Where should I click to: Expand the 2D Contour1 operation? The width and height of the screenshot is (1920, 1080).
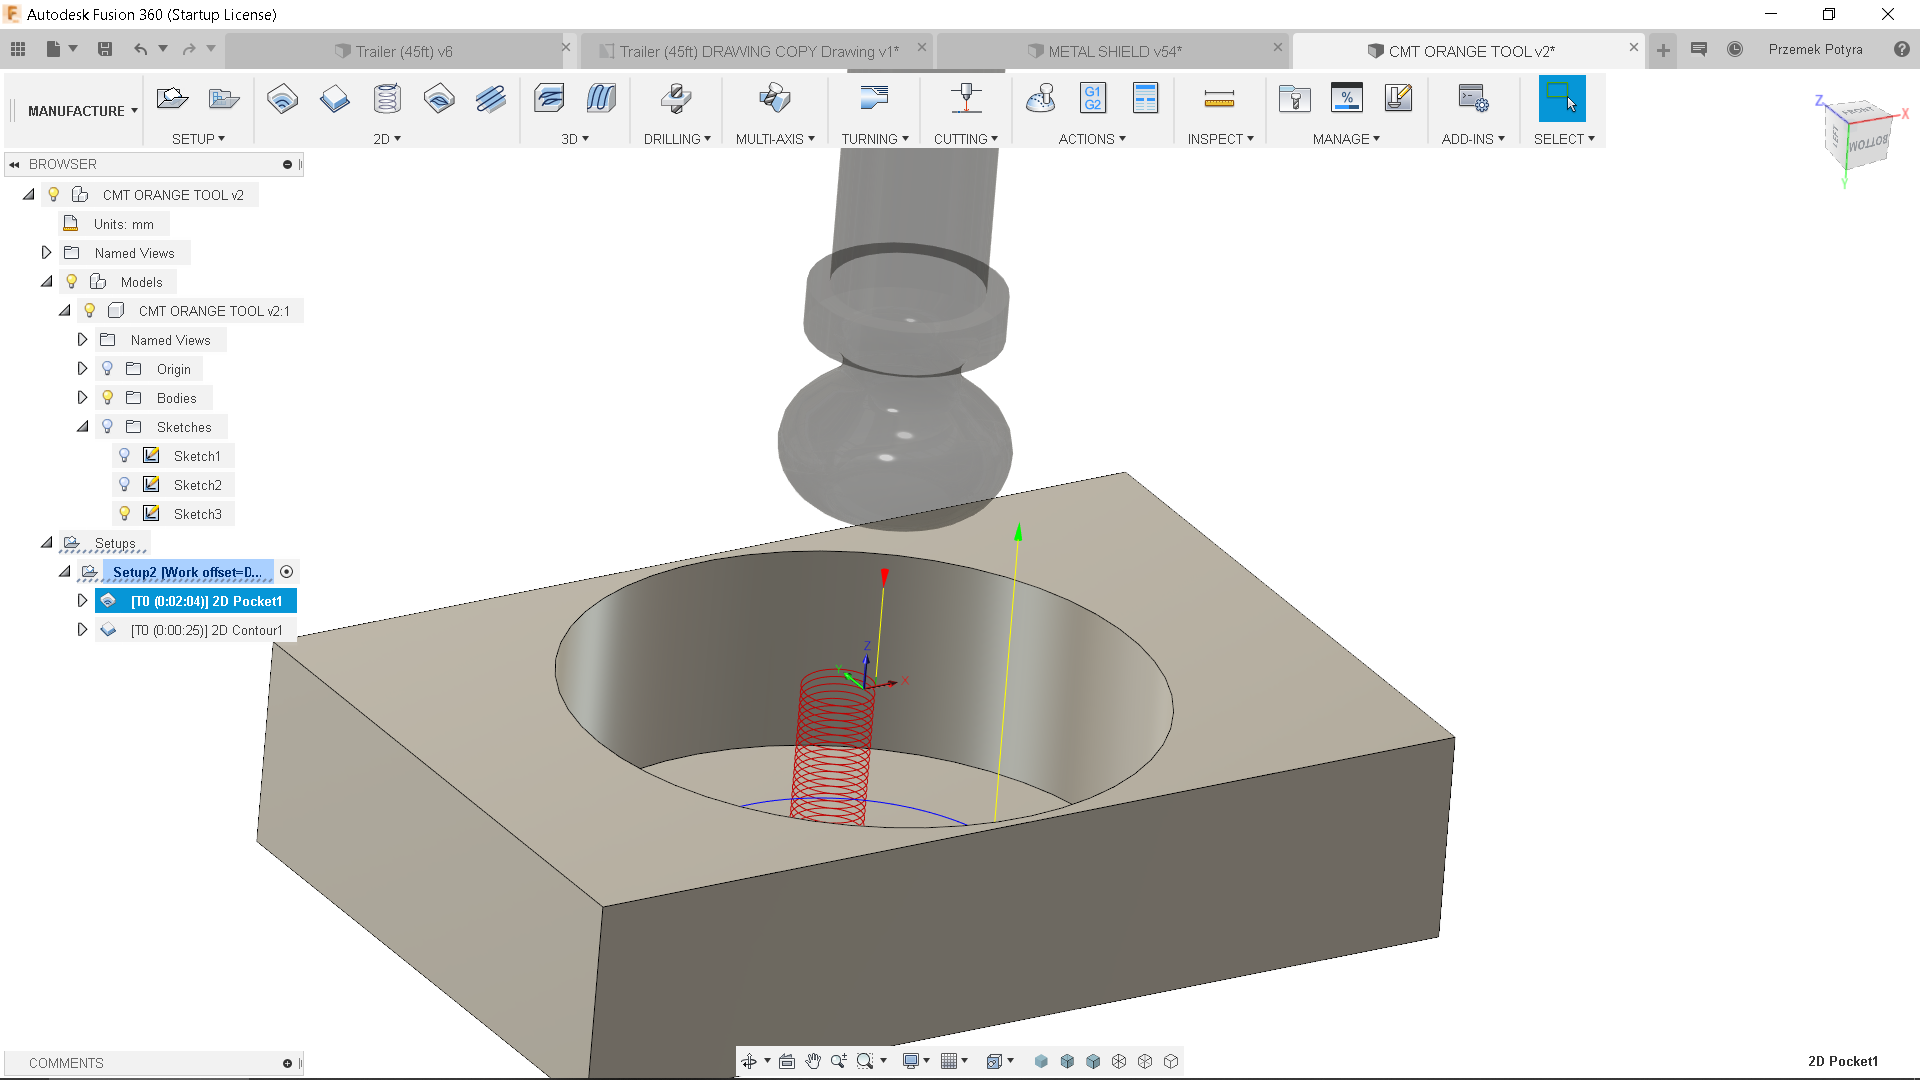coord(83,629)
